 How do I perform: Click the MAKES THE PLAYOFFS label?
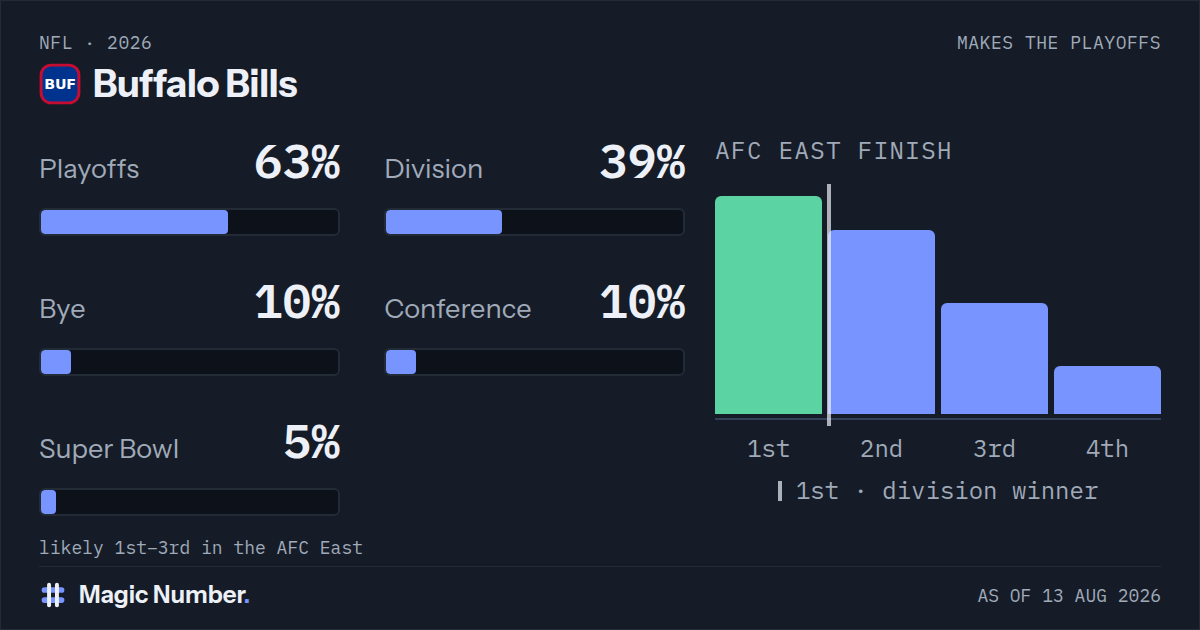(x=1059, y=43)
